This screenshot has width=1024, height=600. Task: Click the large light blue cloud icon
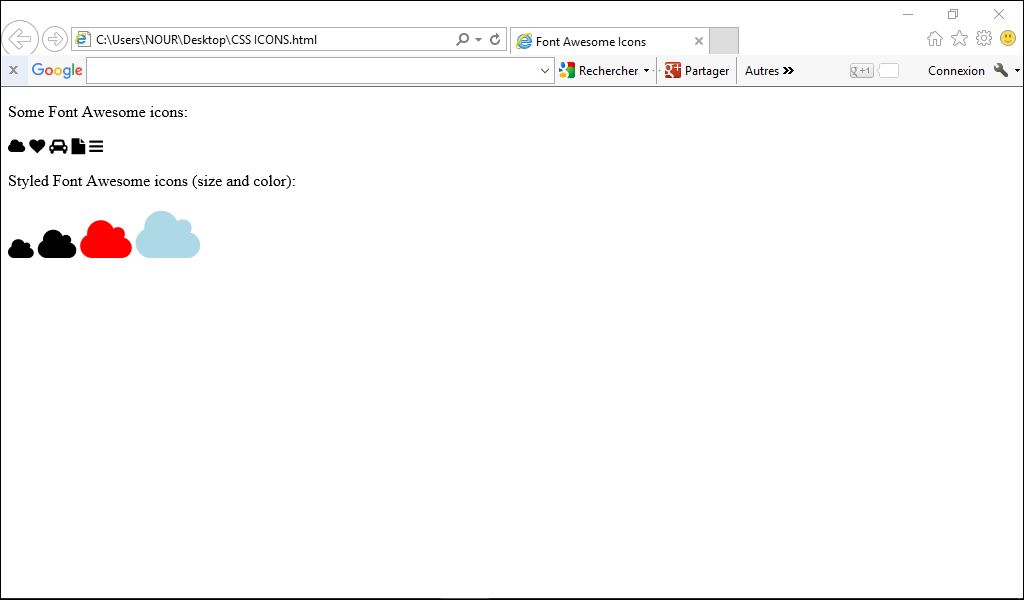[167, 235]
